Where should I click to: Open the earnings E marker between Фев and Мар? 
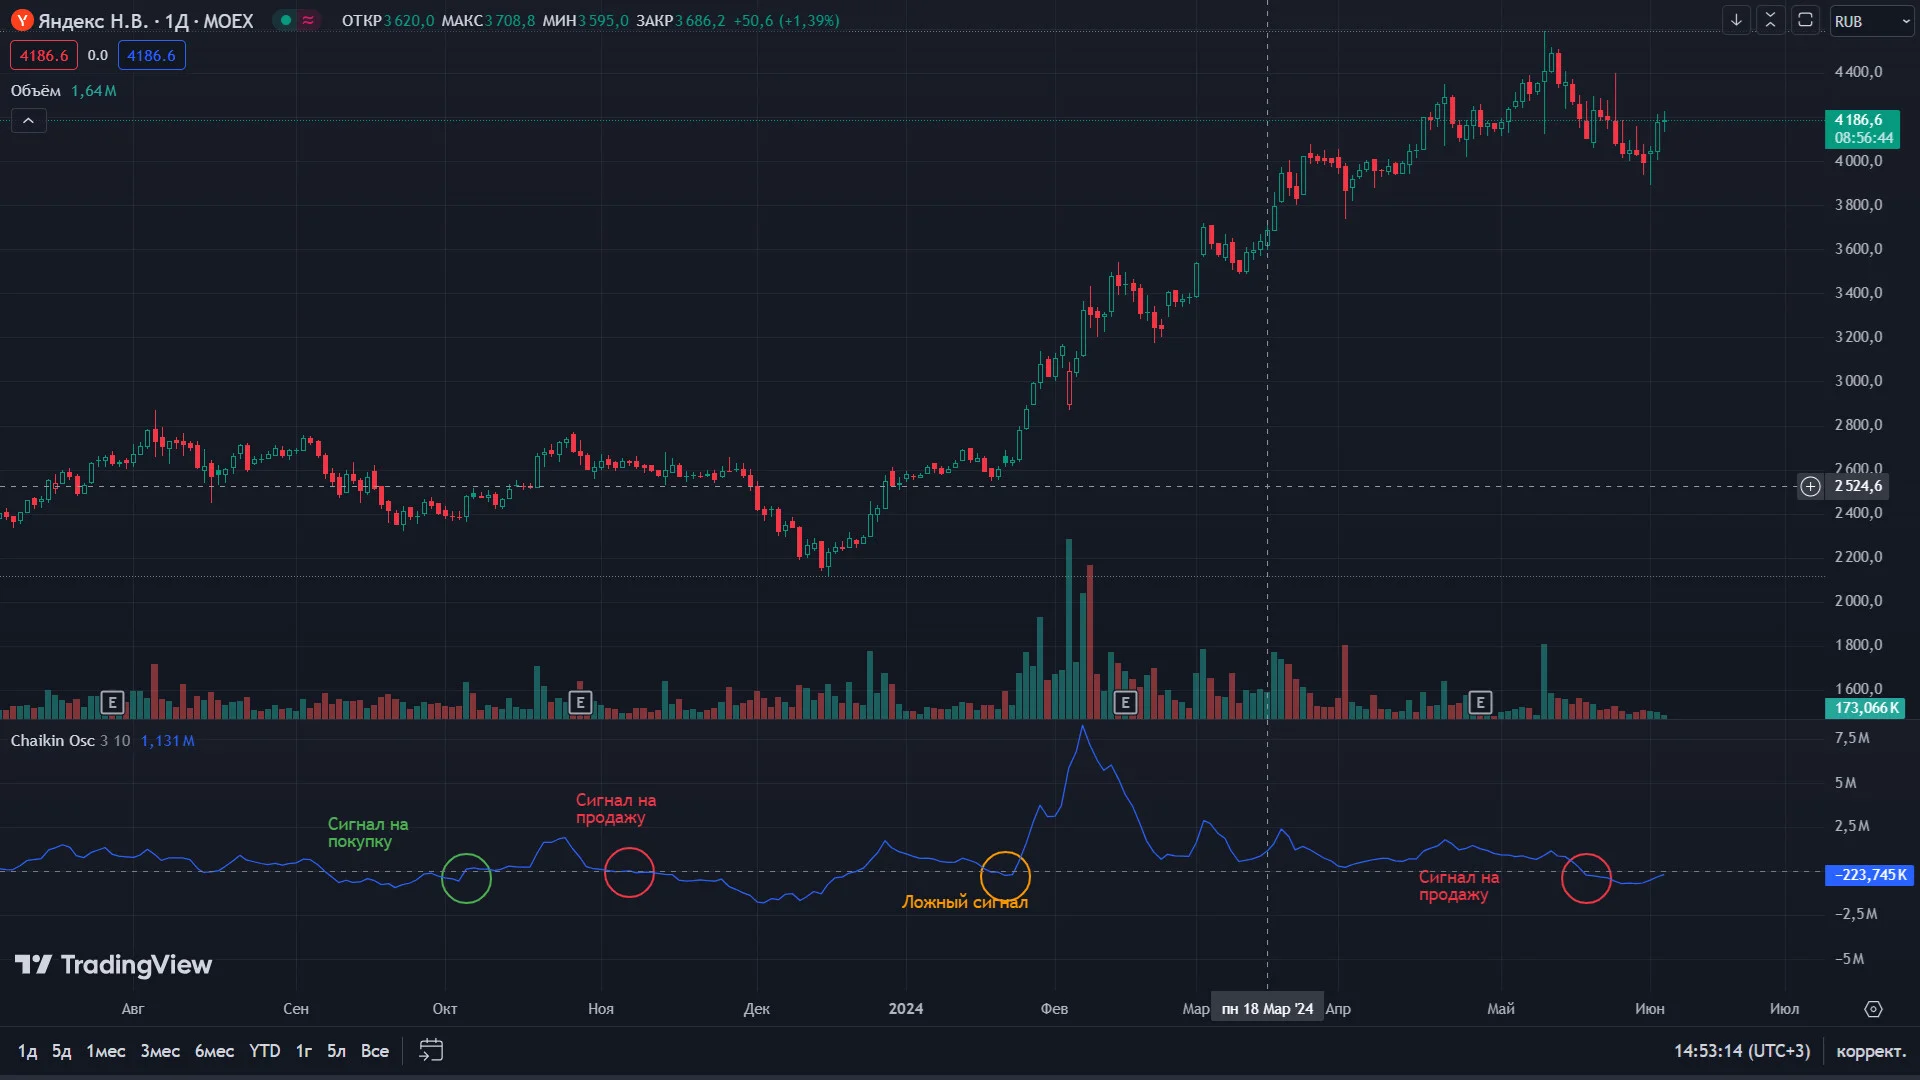coord(1125,703)
